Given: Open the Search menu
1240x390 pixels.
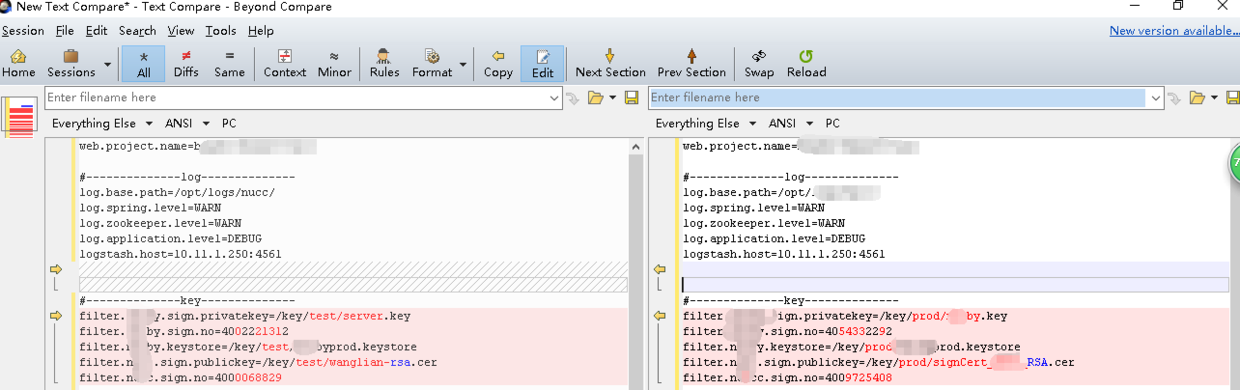Looking at the screenshot, I should (137, 31).
